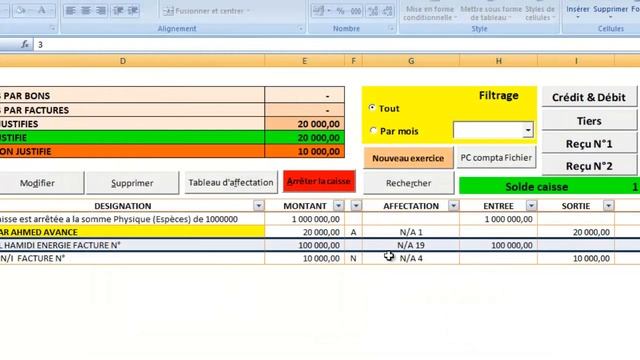640x360 pixels.
Task: Open Styles de cellules menu
Action: 540,13
